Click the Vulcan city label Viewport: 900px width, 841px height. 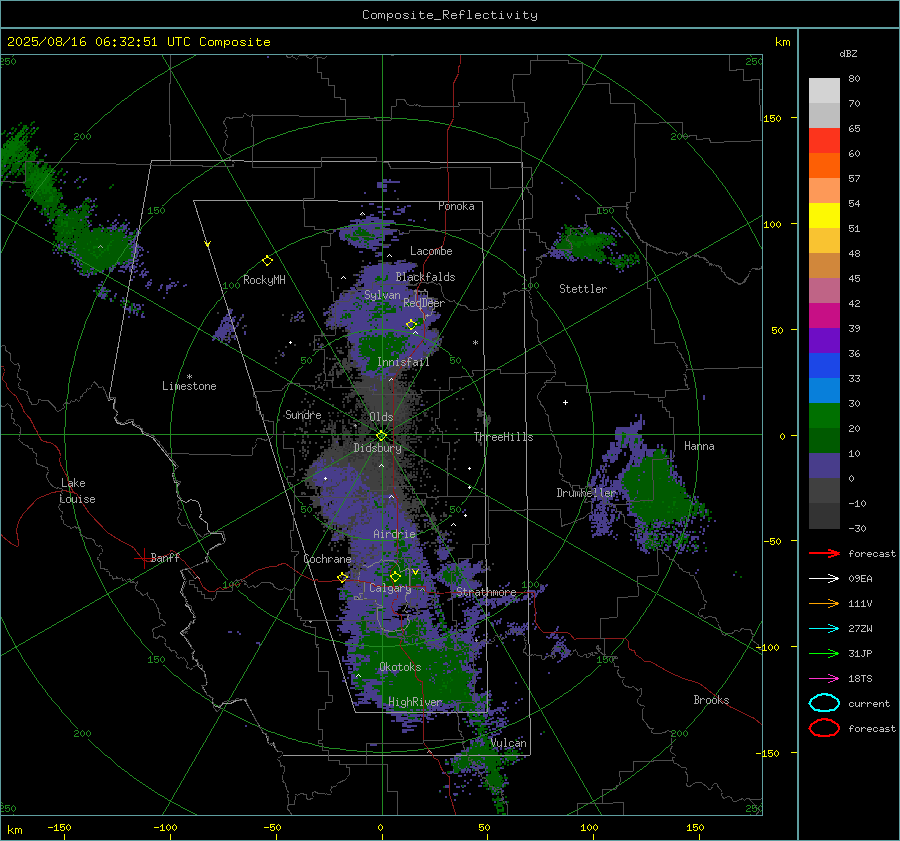pyautogui.click(x=508, y=743)
